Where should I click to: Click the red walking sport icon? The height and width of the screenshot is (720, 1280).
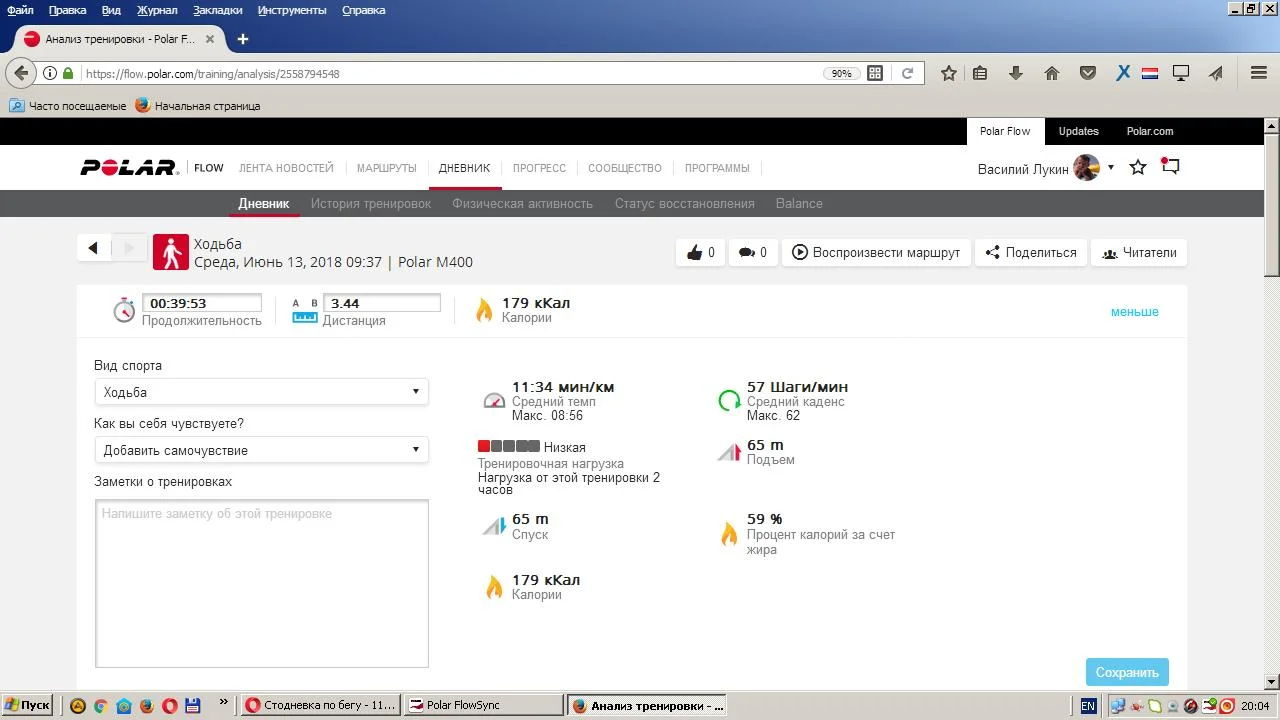coord(171,252)
